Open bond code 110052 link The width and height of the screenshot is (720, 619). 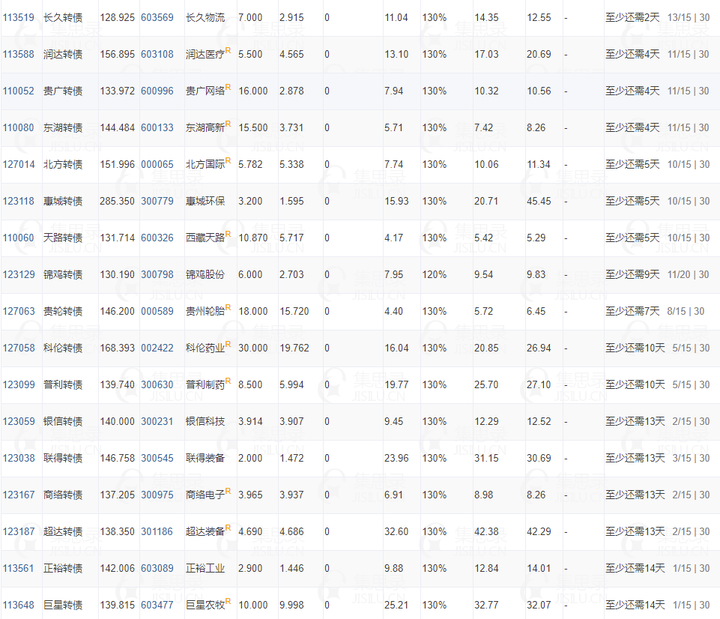pyautogui.click(x=18, y=91)
